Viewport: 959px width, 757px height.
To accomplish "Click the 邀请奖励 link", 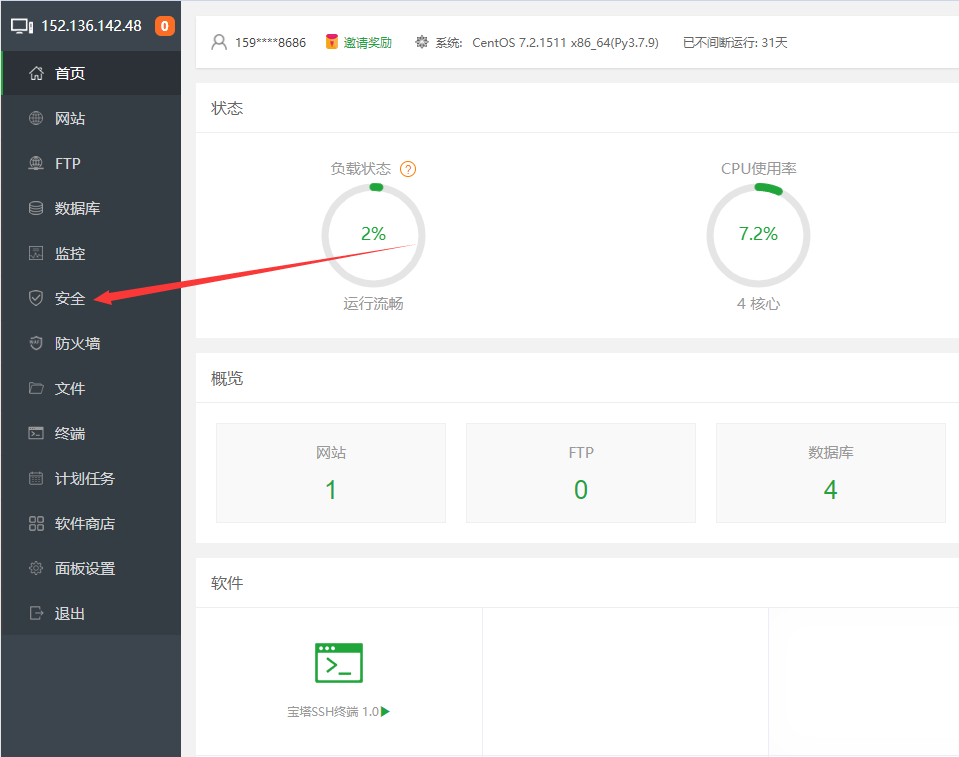I will [x=367, y=42].
